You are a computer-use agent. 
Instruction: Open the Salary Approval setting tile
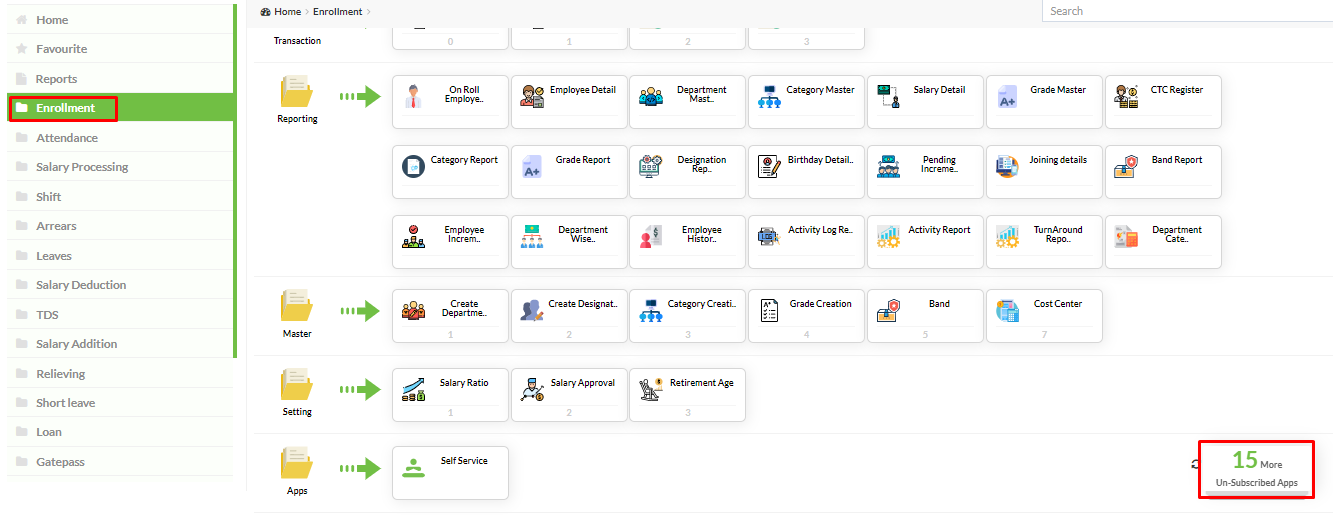(570, 395)
